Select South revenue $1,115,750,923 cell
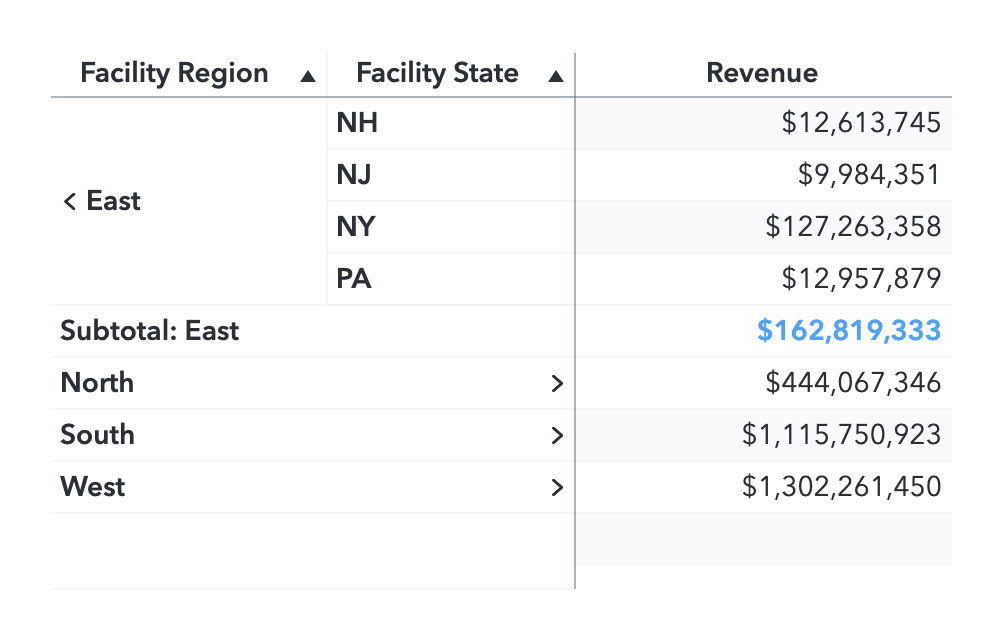The image size is (1000, 642). (x=841, y=435)
